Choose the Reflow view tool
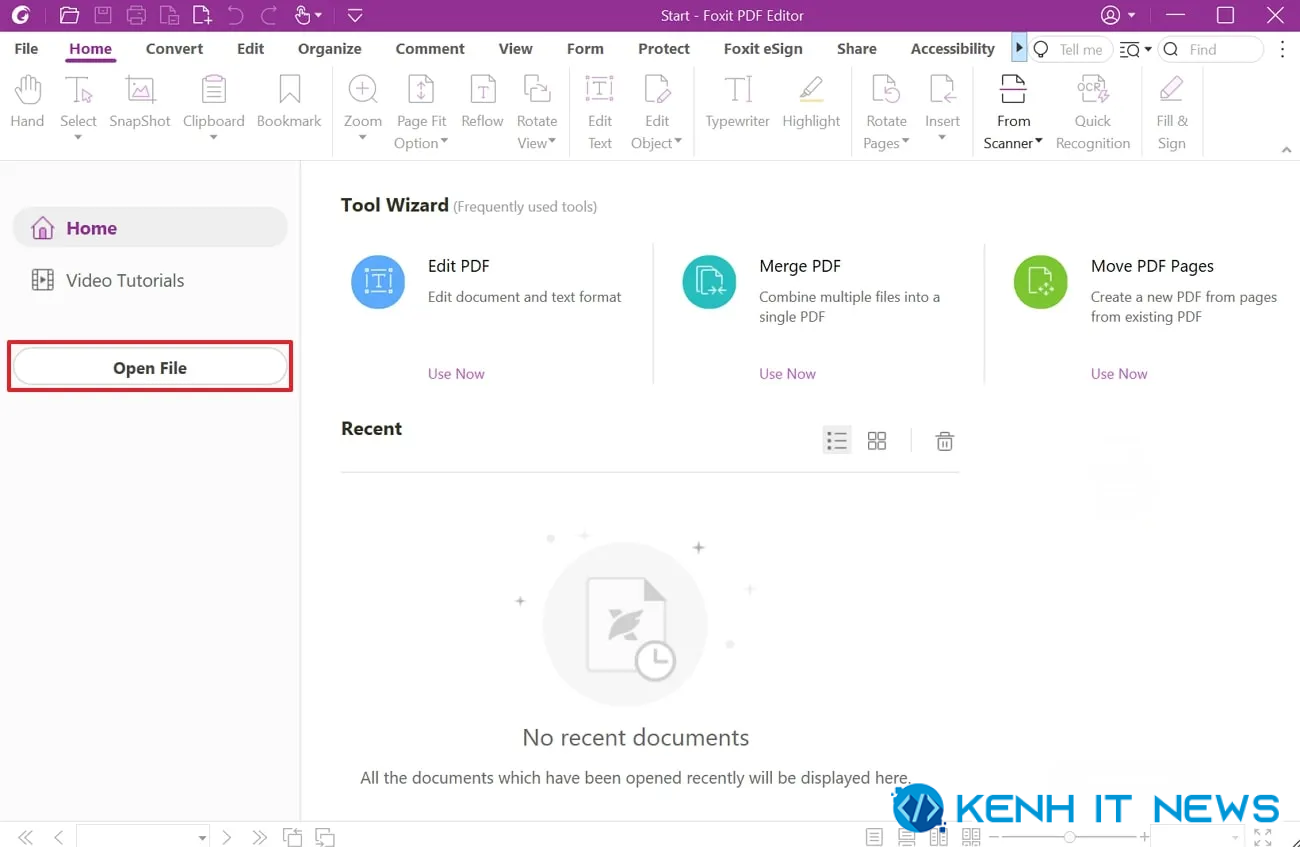The image size is (1300, 847). pyautogui.click(x=482, y=102)
